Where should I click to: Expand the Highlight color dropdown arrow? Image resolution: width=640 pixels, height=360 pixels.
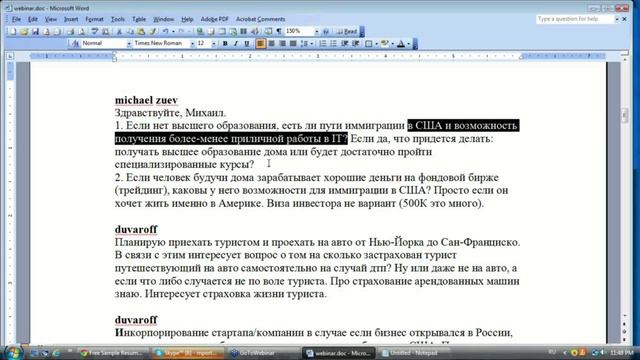pyautogui.click(x=393, y=43)
